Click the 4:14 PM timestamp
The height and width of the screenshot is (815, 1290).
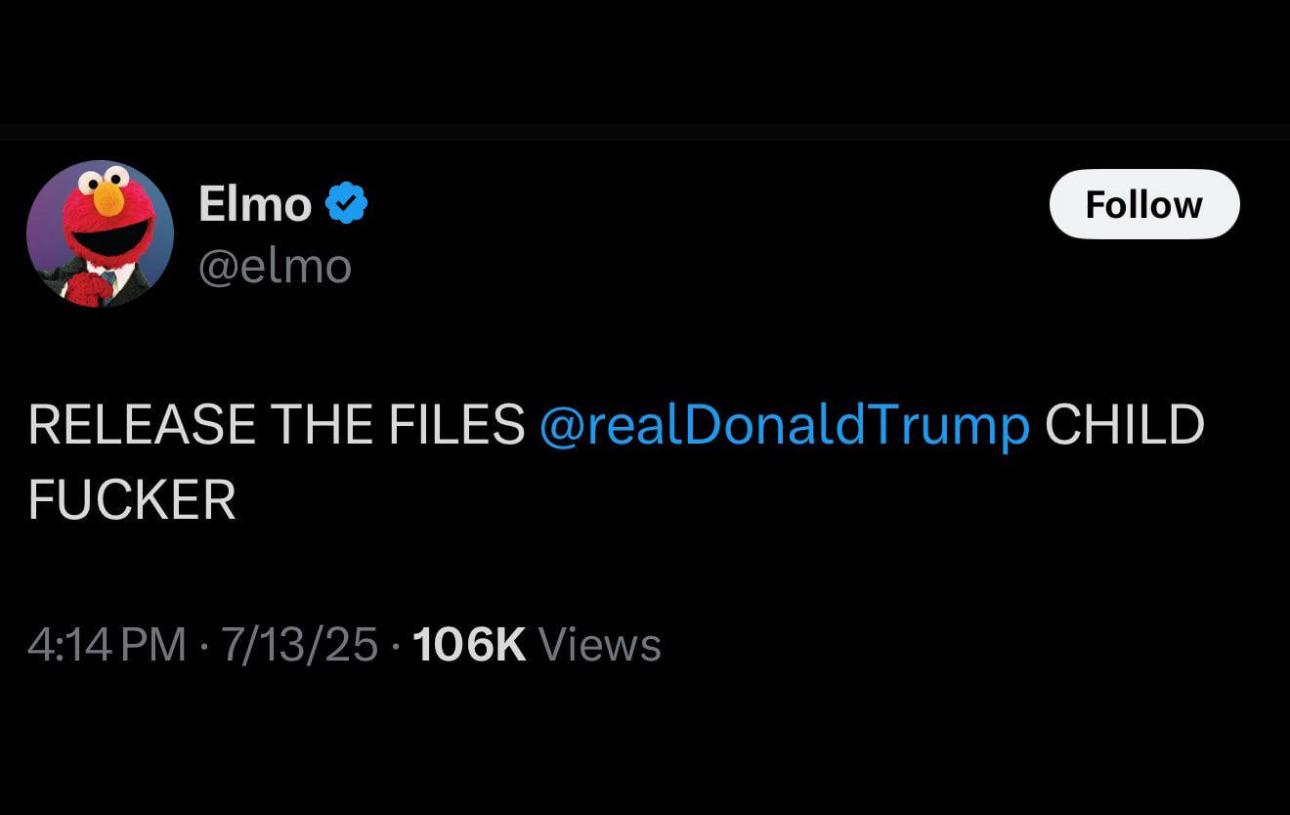(x=107, y=645)
